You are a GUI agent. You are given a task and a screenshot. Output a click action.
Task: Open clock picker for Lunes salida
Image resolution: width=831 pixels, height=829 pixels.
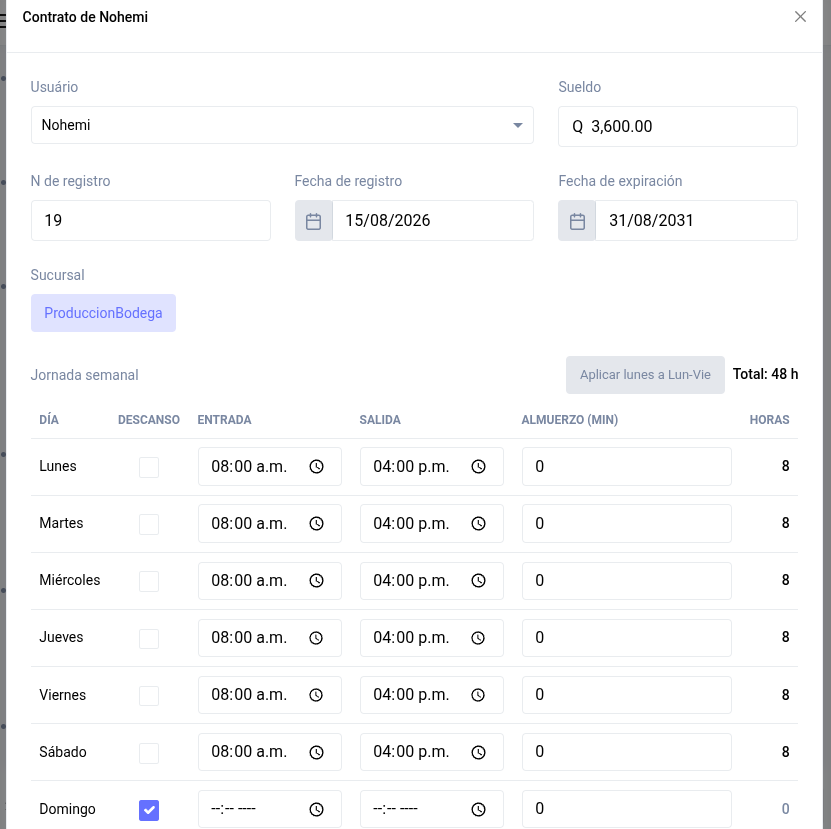[479, 466]
